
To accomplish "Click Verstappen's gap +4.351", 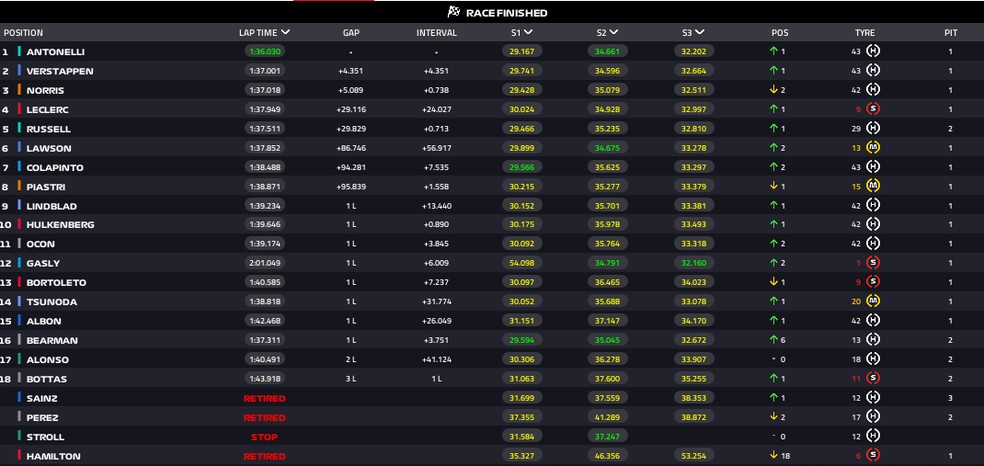I will 351,71.
